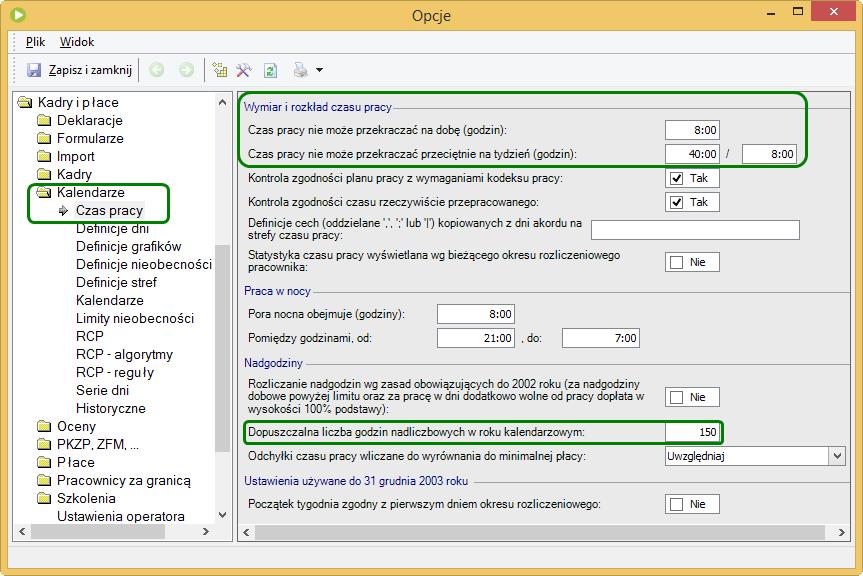Image resolution: width=863 pixels, height=576 pixels.
Task: Click the Deklaracje folder icon
Action: point(44,120)
